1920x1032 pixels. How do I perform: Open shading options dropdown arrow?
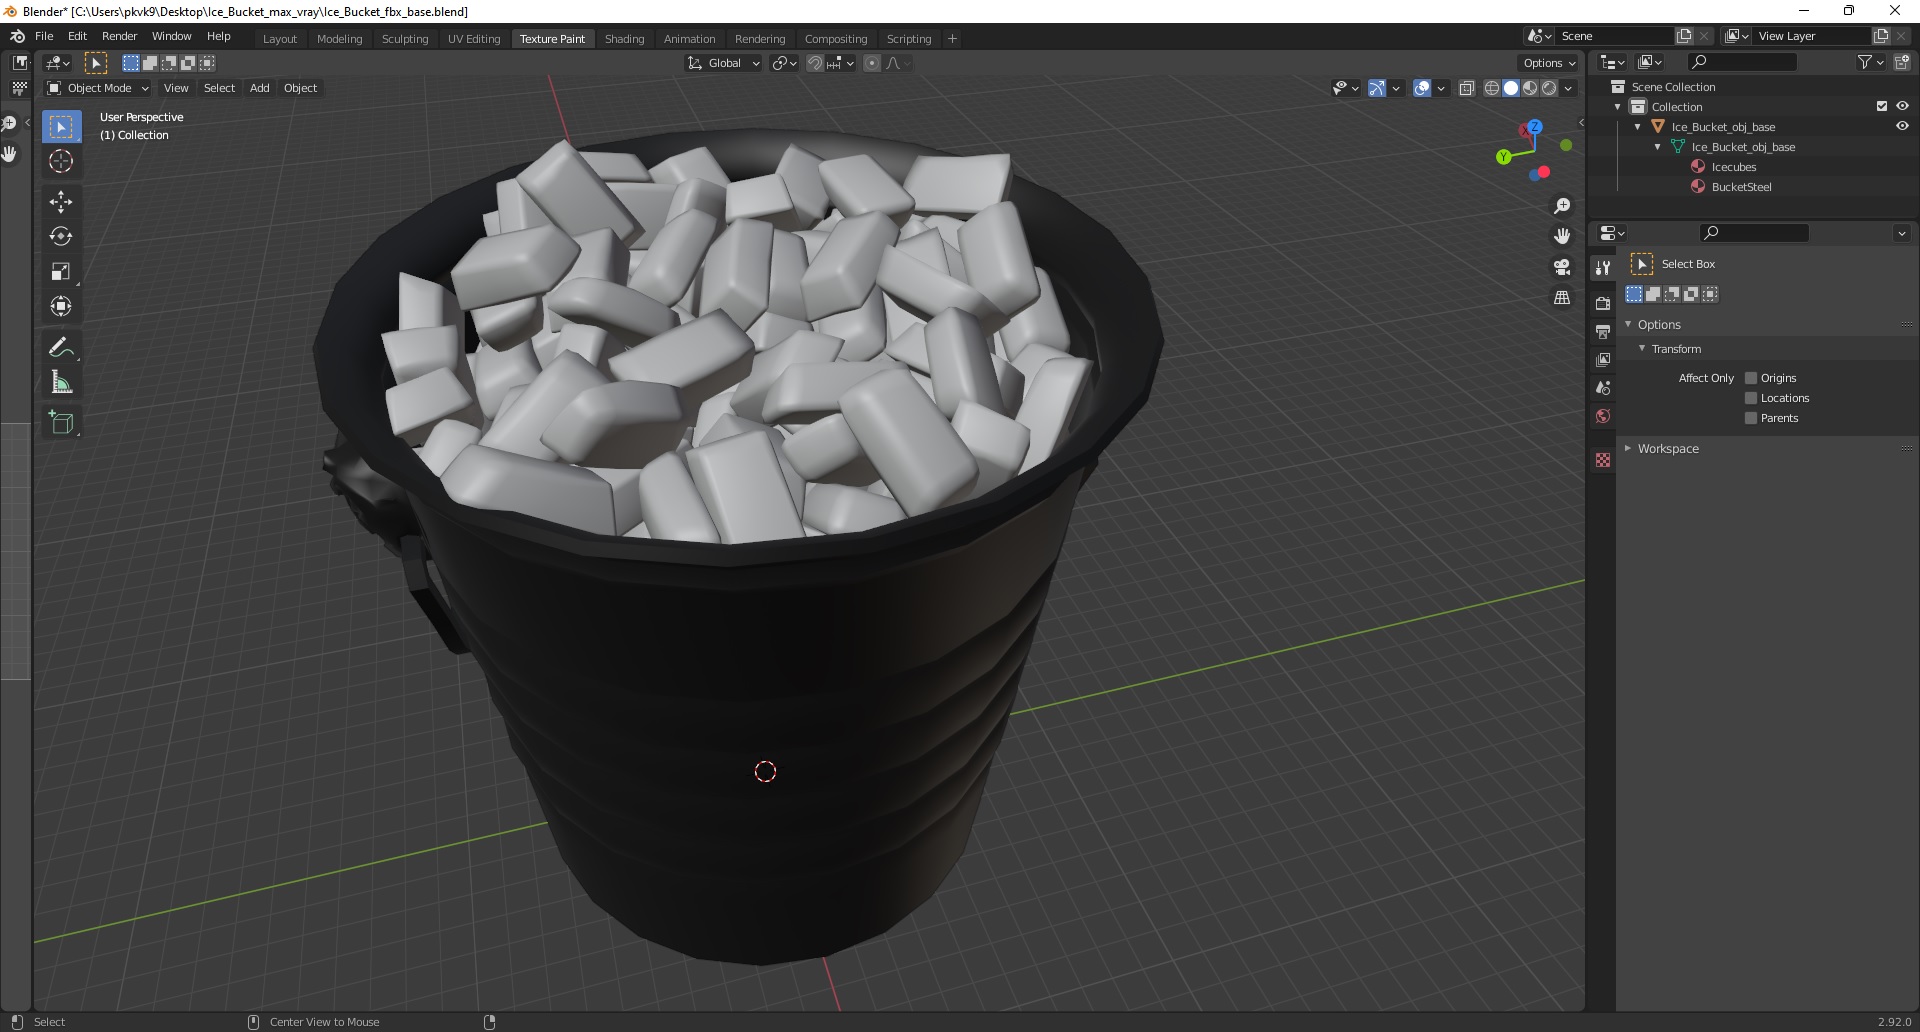click(x=1568, y=88)
